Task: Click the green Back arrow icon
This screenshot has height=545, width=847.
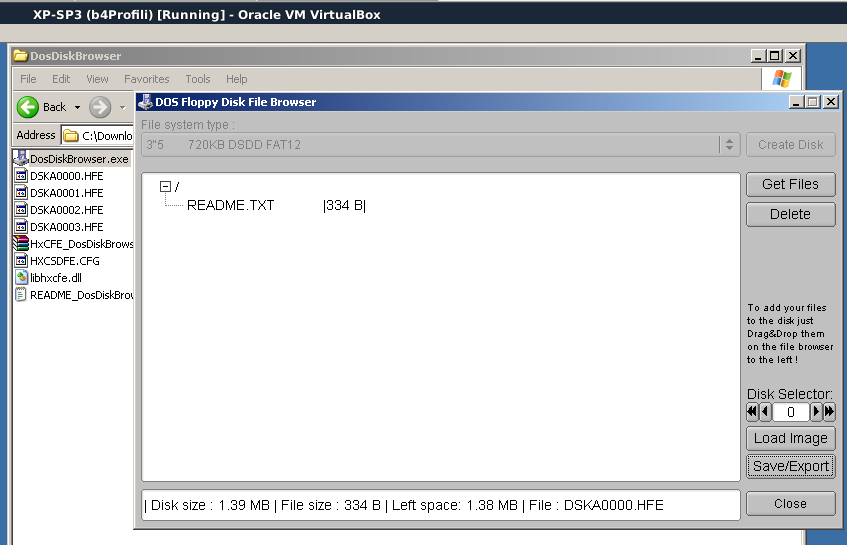Action: pyautogui.click(x=28, y=107)
